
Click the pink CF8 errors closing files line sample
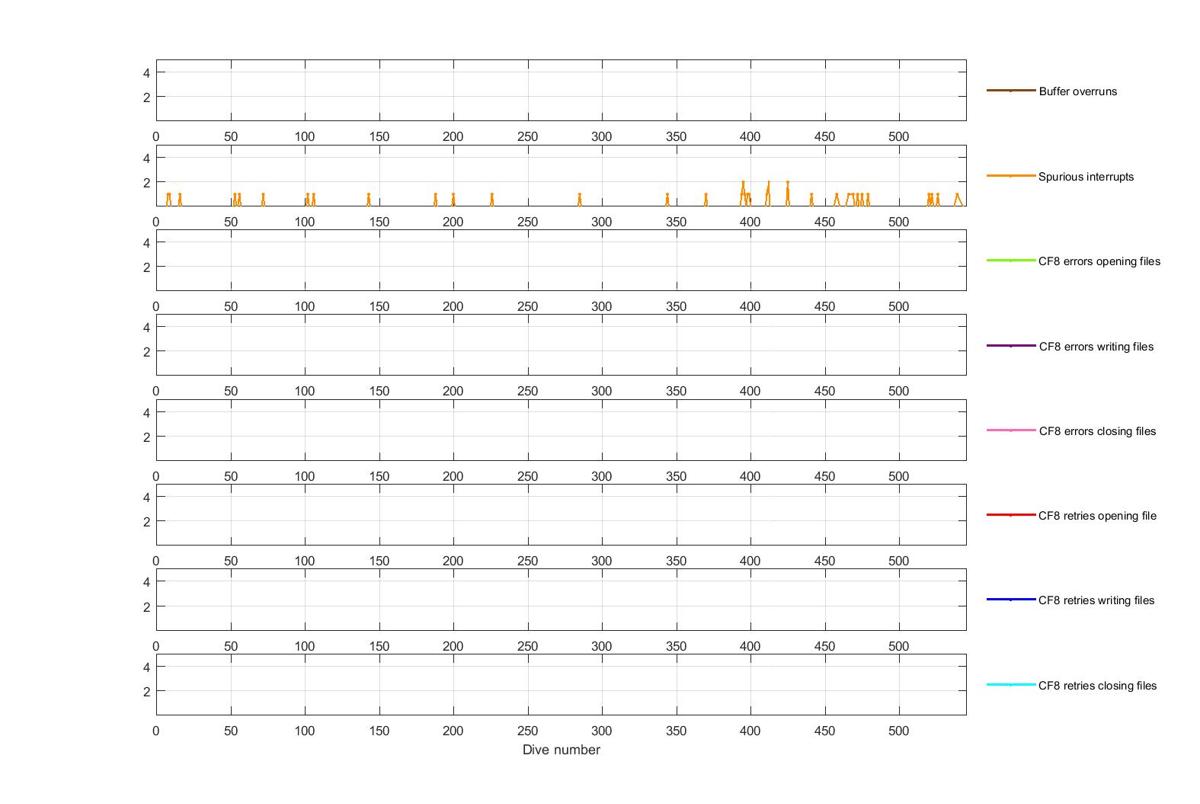1011,431
